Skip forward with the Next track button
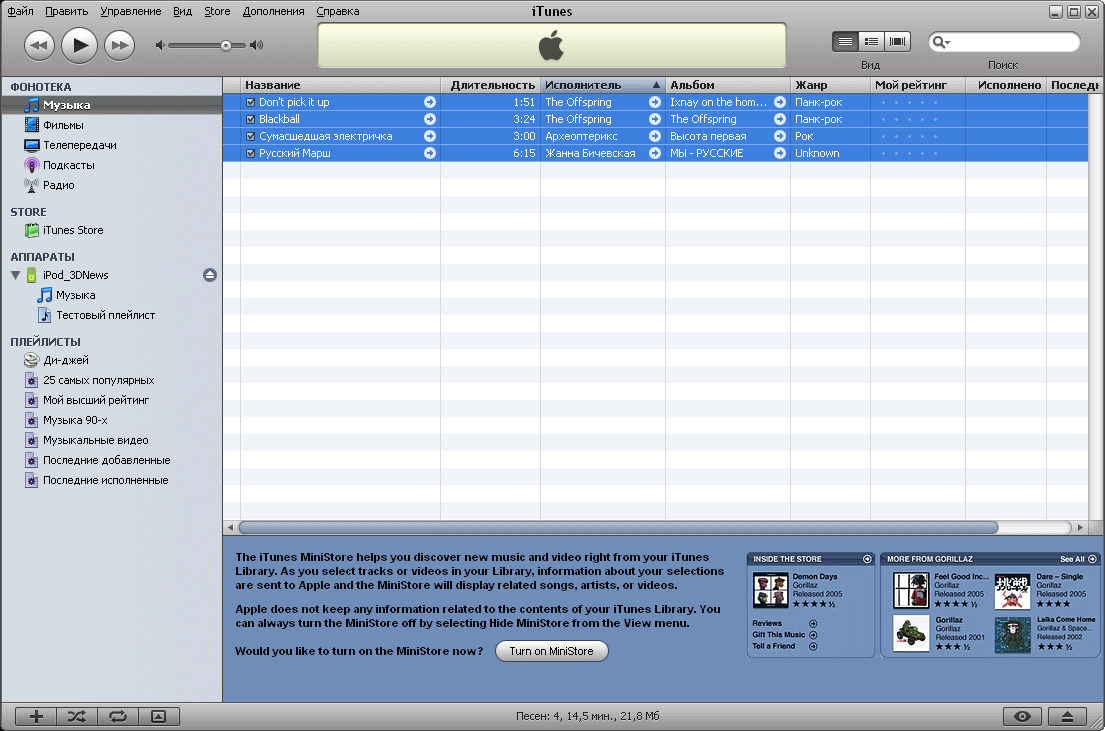The width and height of the screenshot is (1105, 731). click(120, 45)
